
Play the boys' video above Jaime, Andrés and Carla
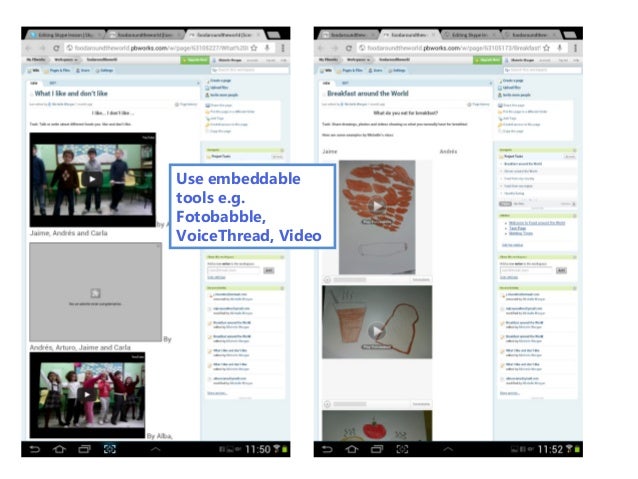(x=92, y=179)
